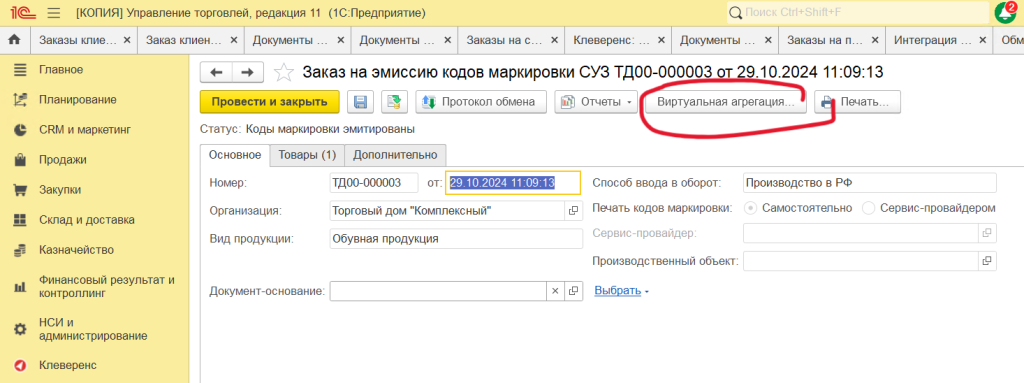Click the search magnifier icon

735,12
